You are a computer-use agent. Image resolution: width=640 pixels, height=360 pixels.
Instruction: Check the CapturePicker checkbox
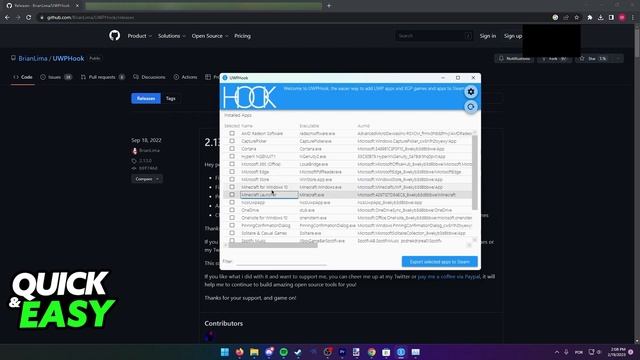[232, 141]
